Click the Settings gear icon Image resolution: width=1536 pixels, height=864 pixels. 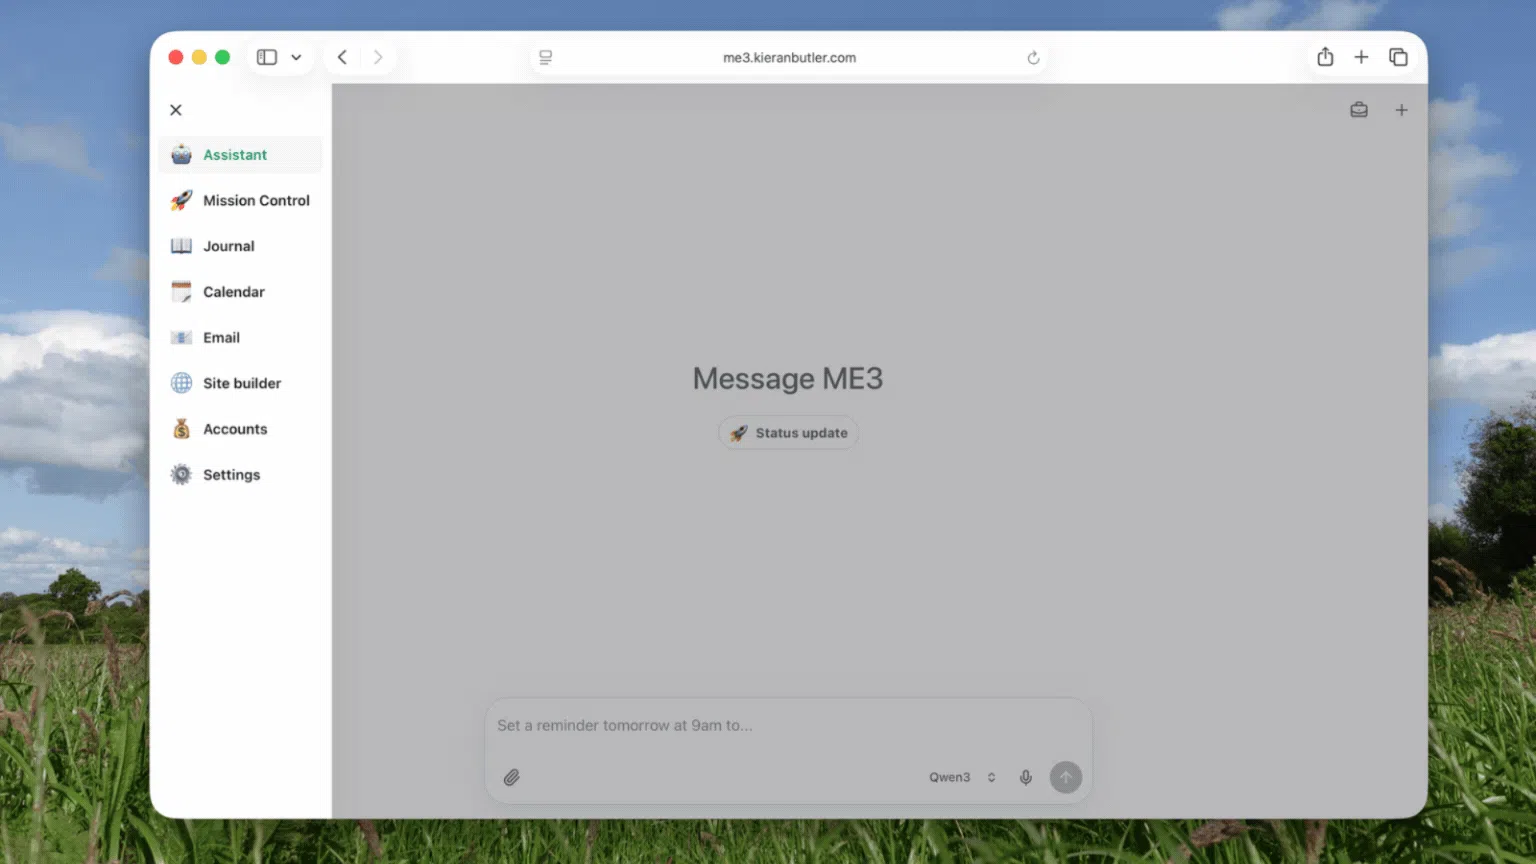coord(181,475)
